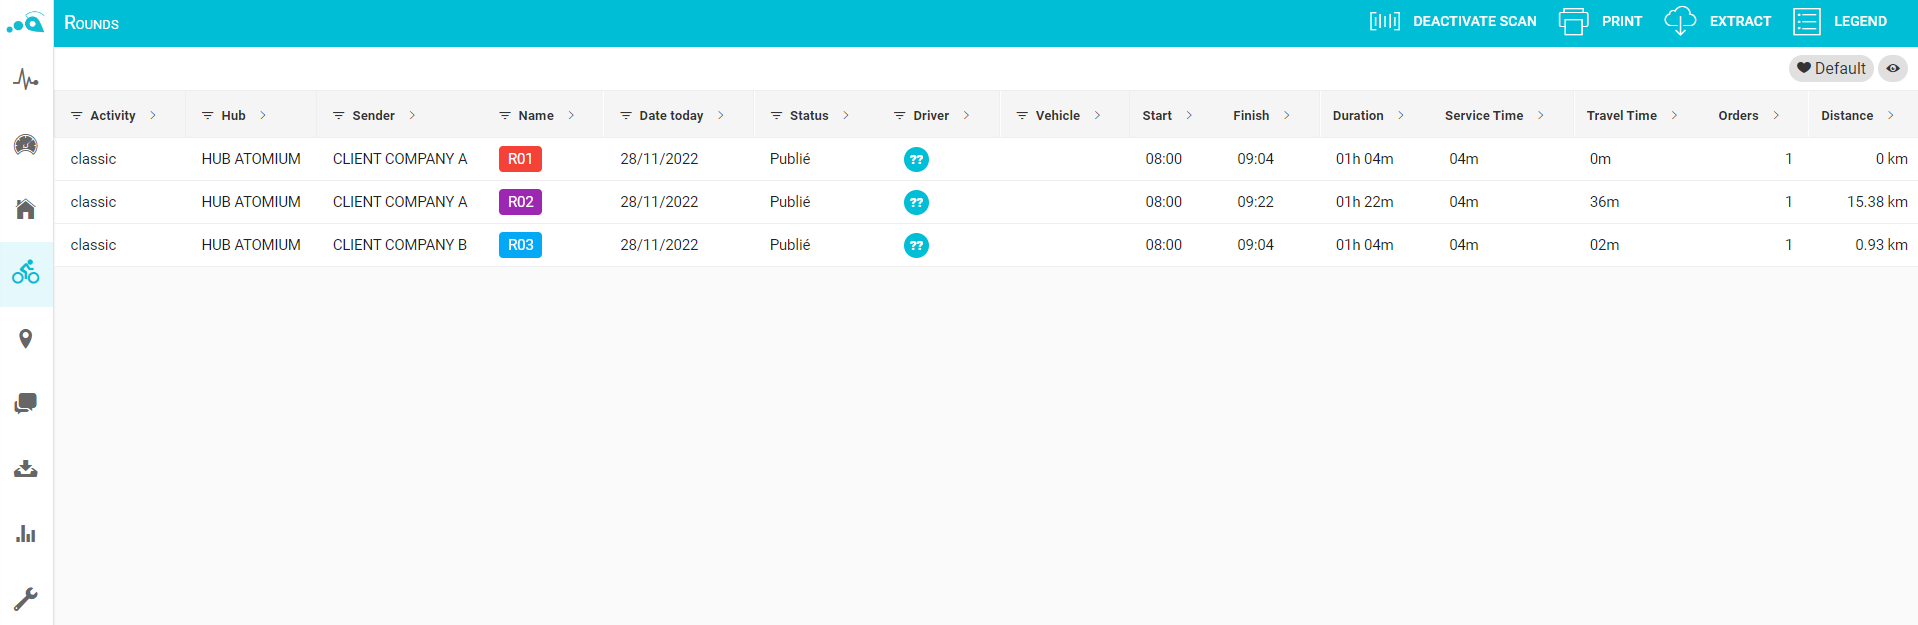This screenshot has width=1918, height=625.
Task: Expand the Status column chevron
Action: coord(846,116)
